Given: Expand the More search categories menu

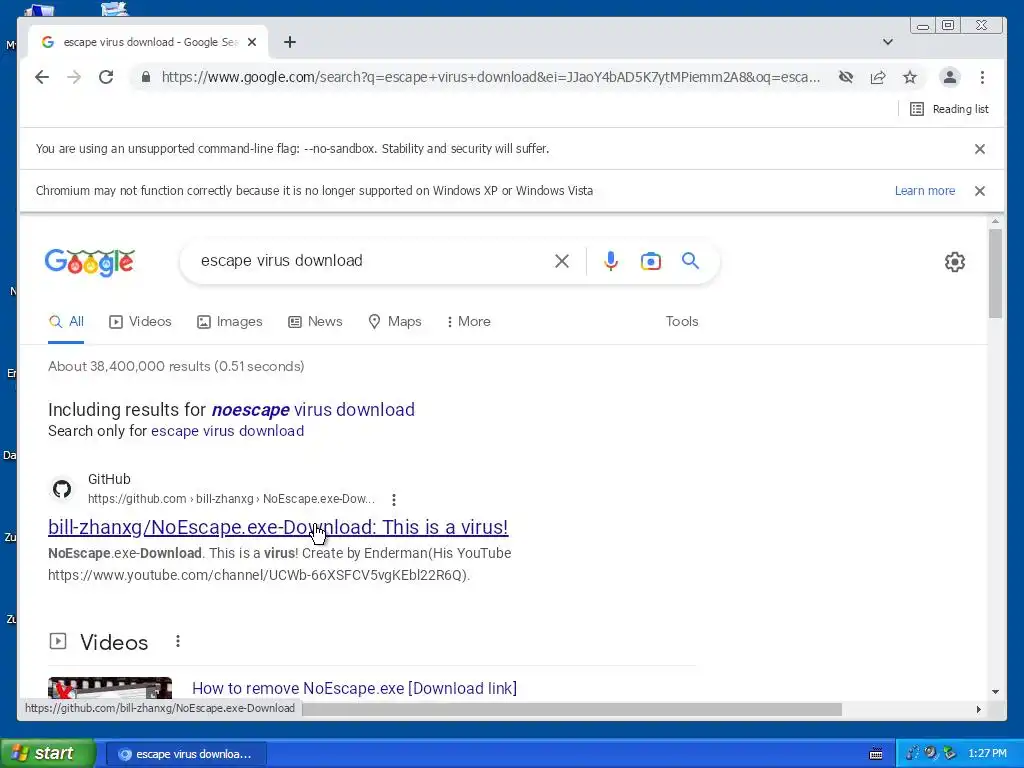Looking at the screenshot, I should (468, 321).
